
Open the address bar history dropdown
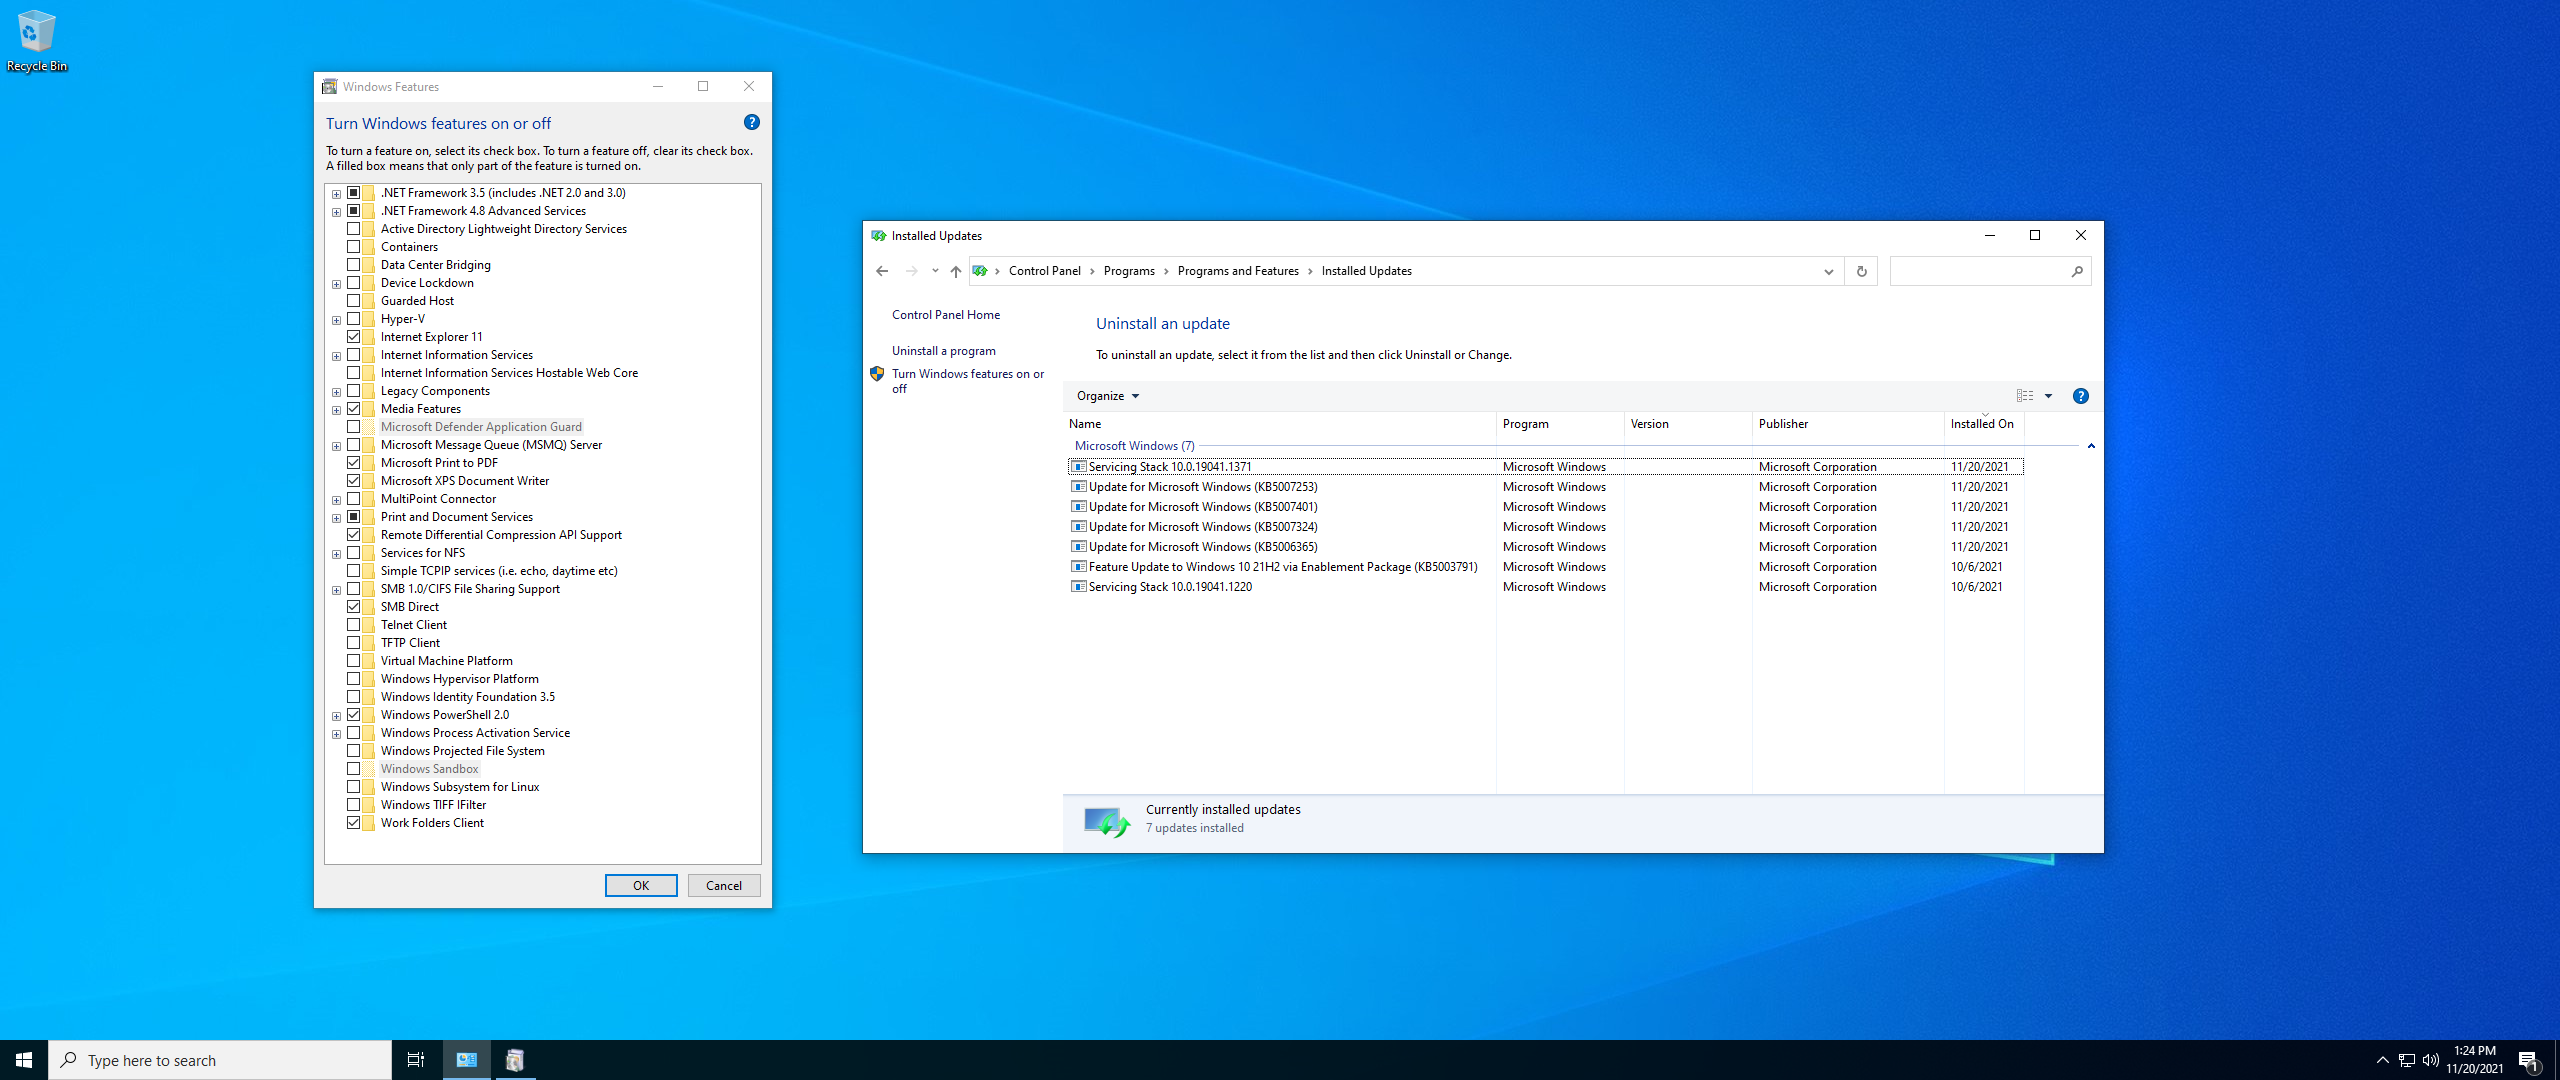pos(1828,271)
